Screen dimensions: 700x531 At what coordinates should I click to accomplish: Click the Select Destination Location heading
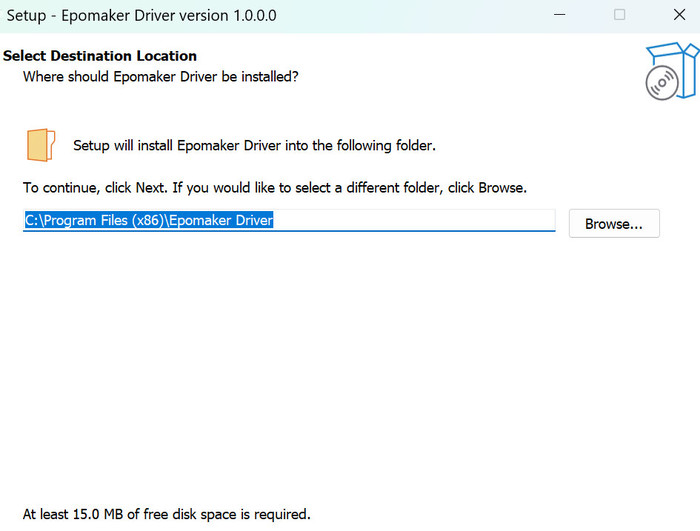click(100, 56)
